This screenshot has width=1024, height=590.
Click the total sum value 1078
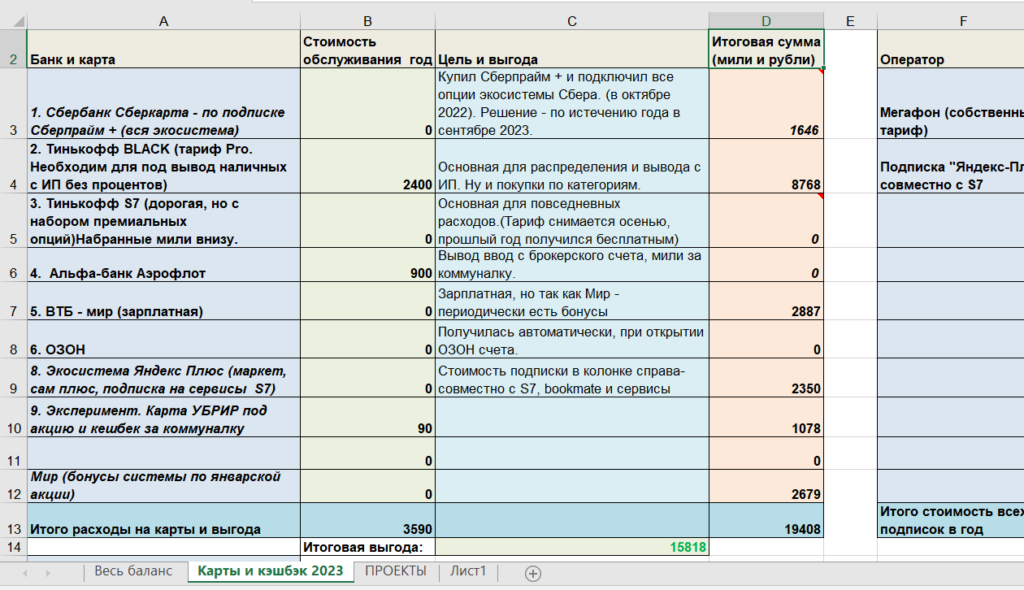pyautogui.click(x=766, y=418)
